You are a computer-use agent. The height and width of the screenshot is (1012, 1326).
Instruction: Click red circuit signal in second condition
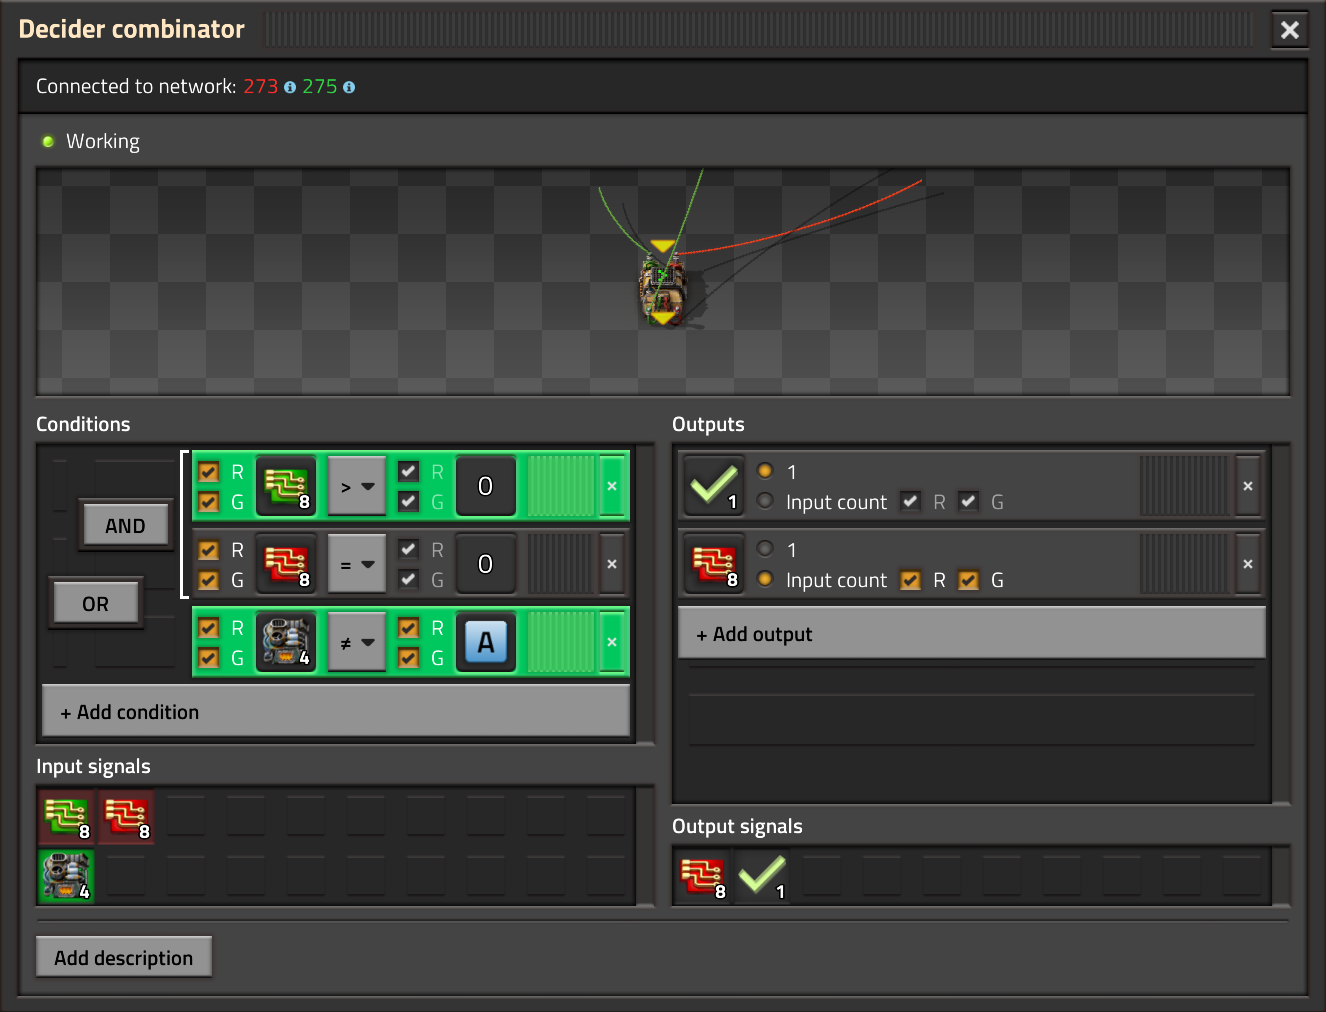click(286, 564)
